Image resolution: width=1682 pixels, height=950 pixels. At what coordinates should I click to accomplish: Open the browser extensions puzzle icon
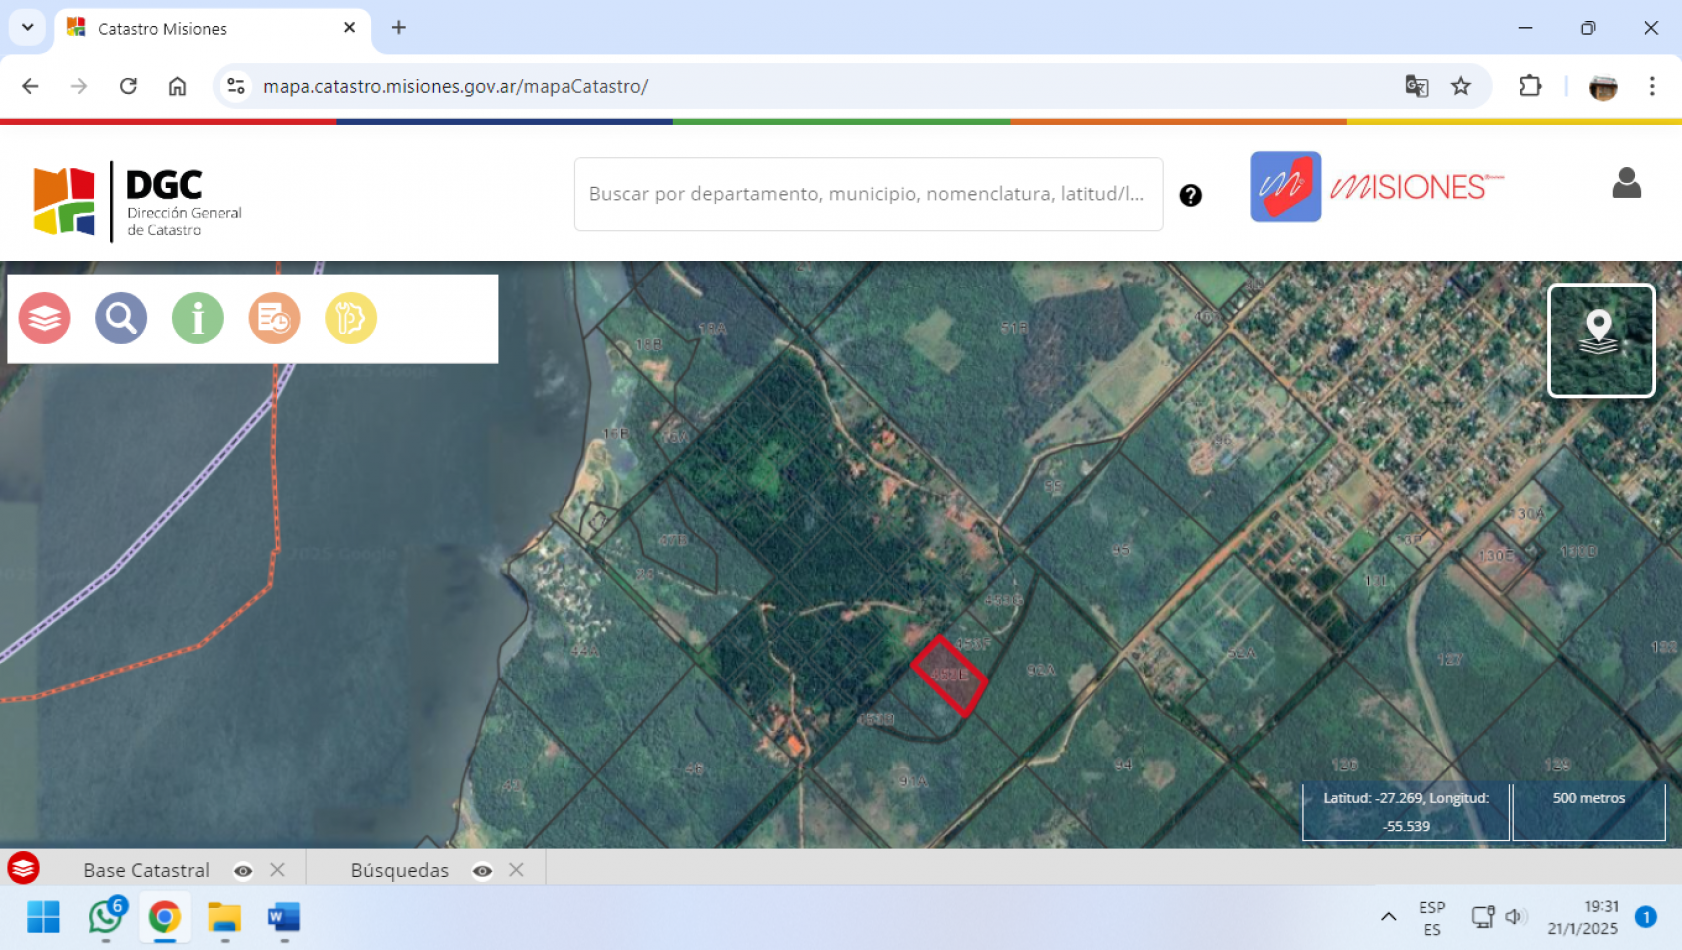1530,86
